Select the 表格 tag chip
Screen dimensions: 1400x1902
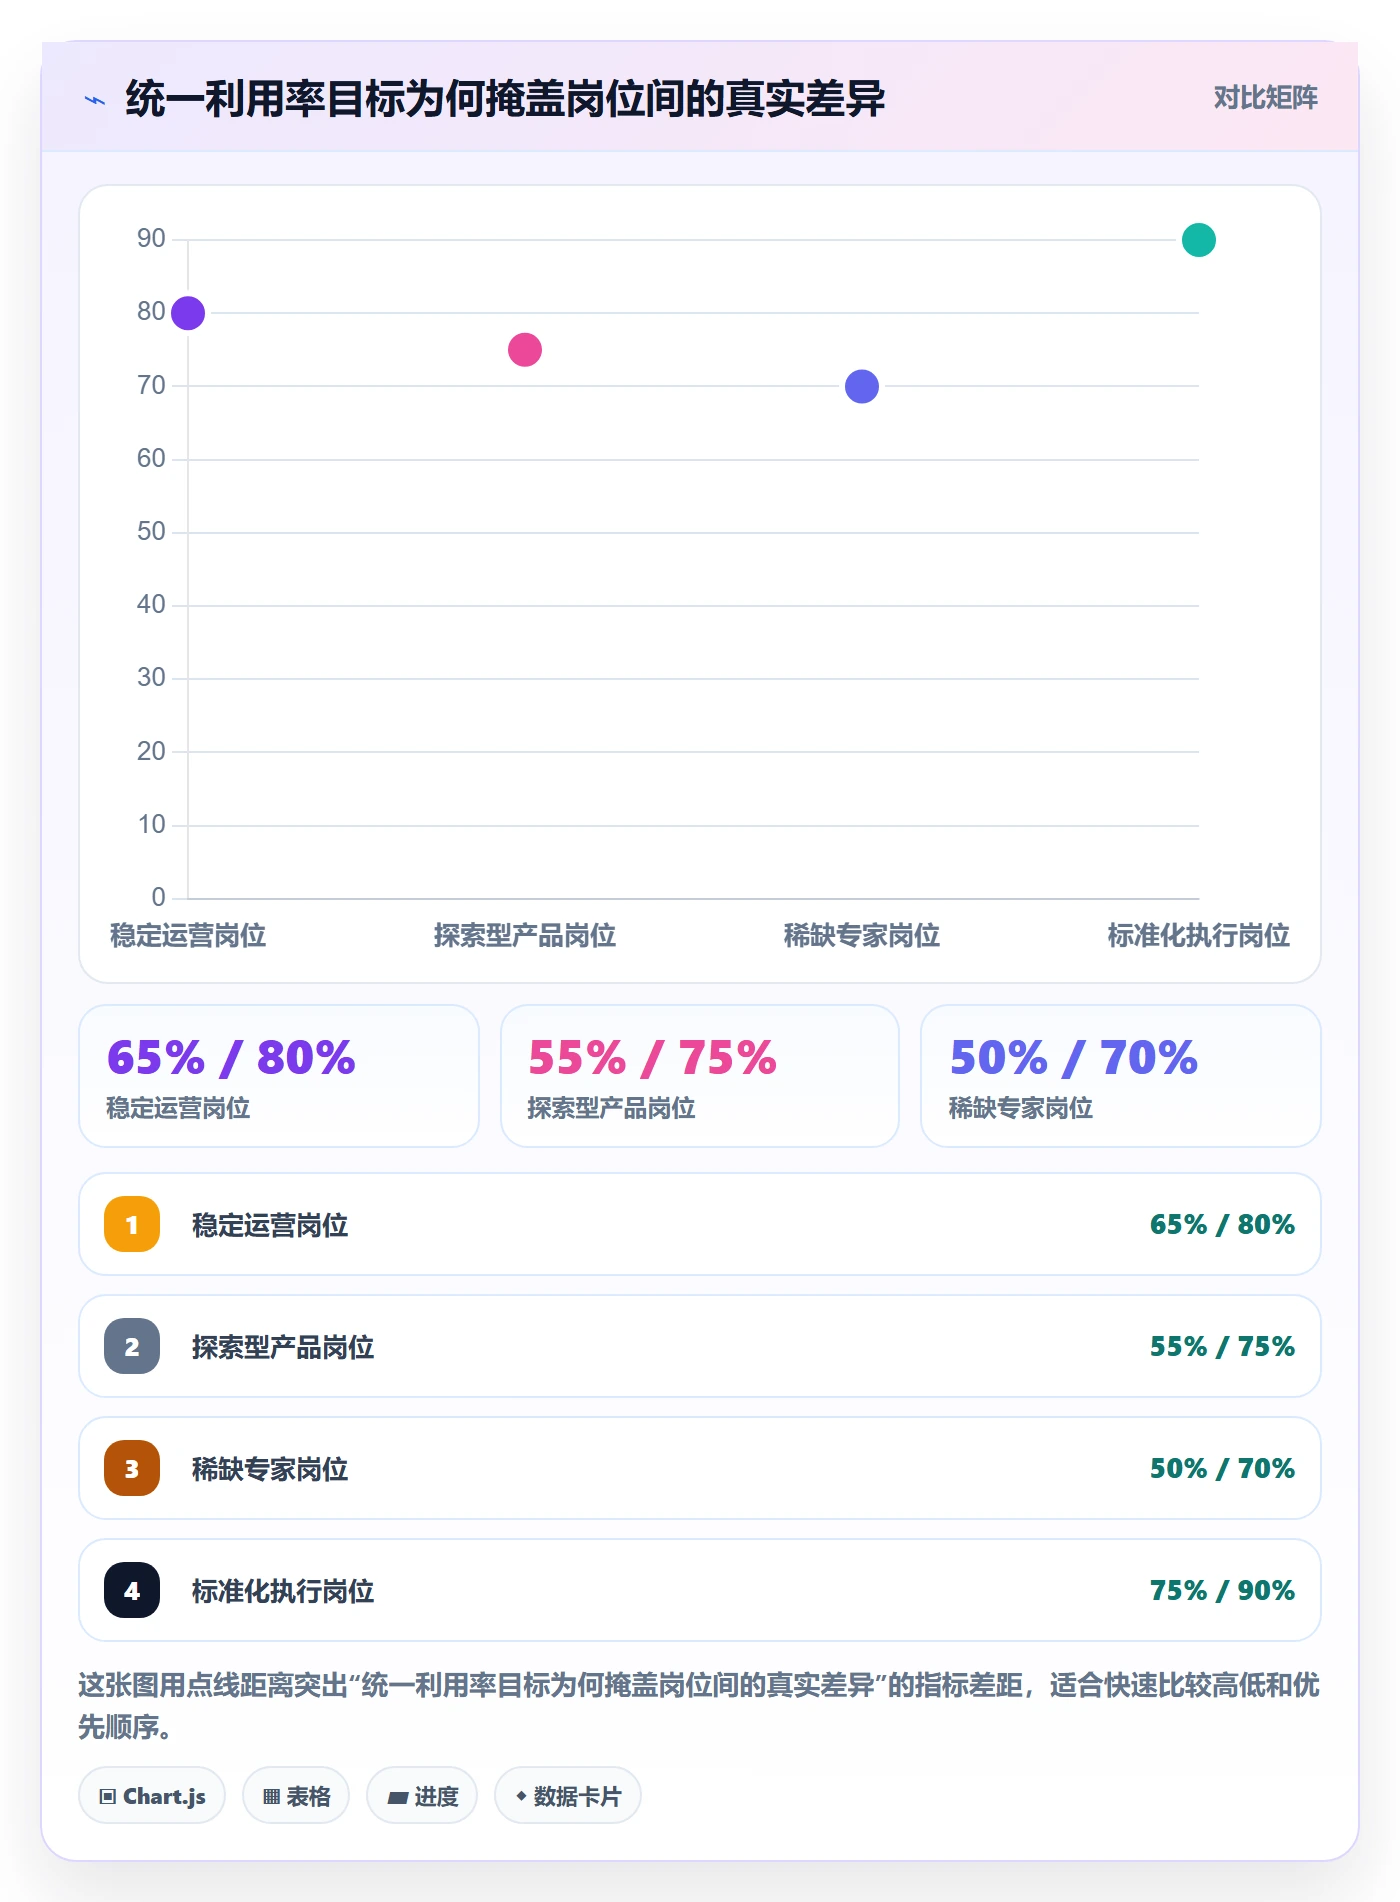point(296,1796)
